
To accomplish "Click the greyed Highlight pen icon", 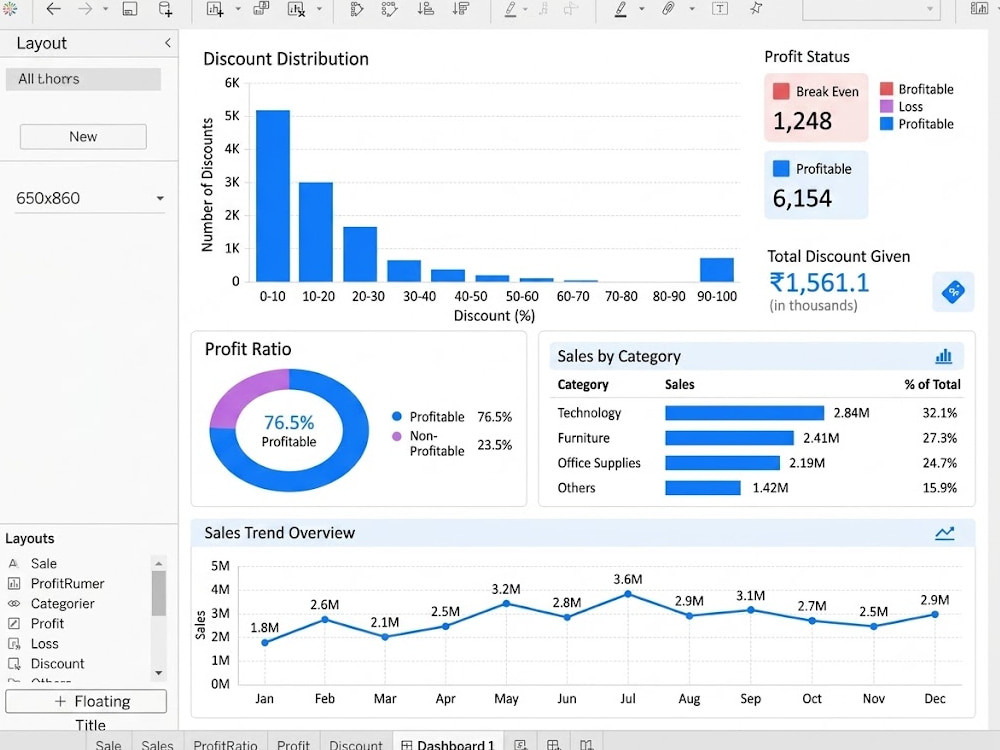I will coord(510,9).
